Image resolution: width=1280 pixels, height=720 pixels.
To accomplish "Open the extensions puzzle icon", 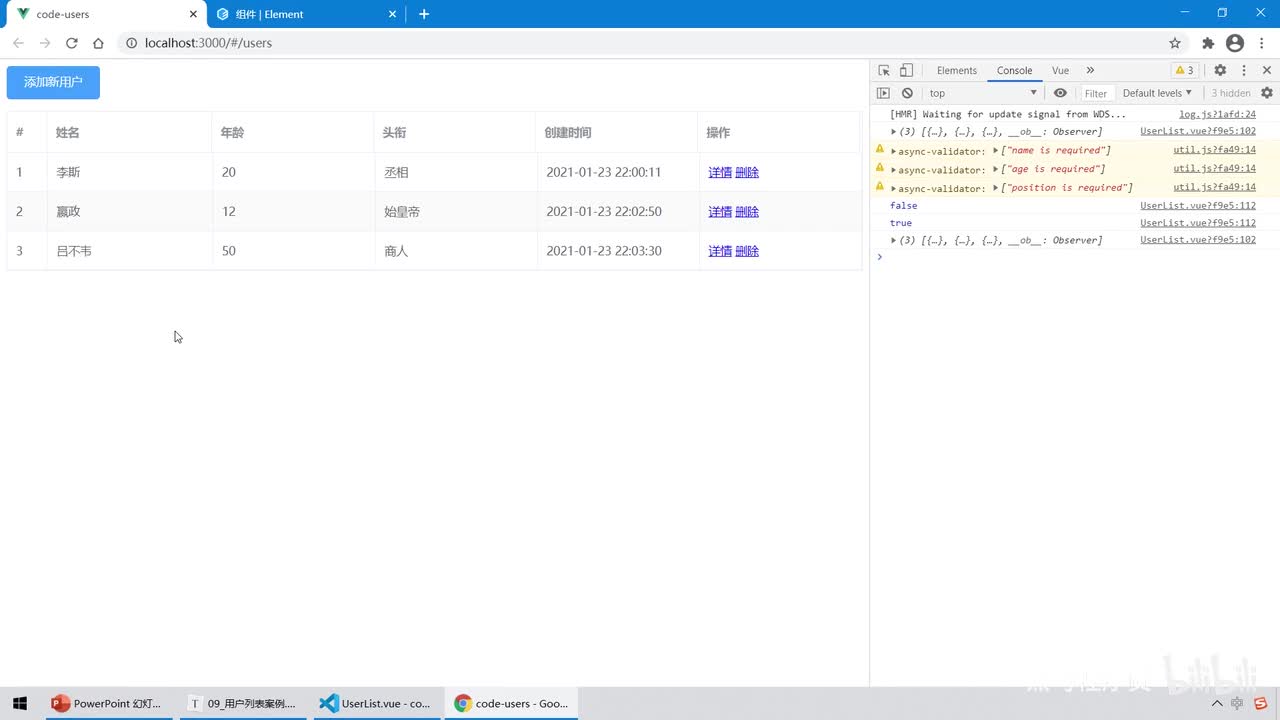I will (x=1208, y=43).
